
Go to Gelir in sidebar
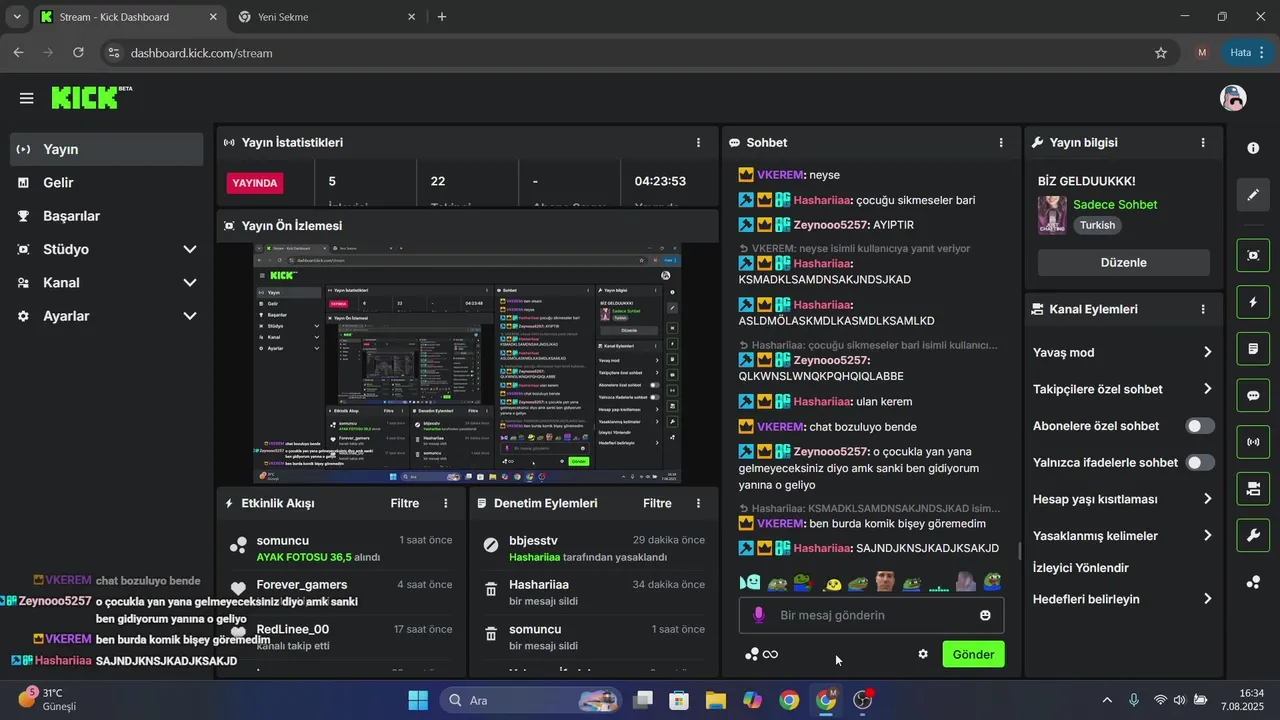[106, 183]
